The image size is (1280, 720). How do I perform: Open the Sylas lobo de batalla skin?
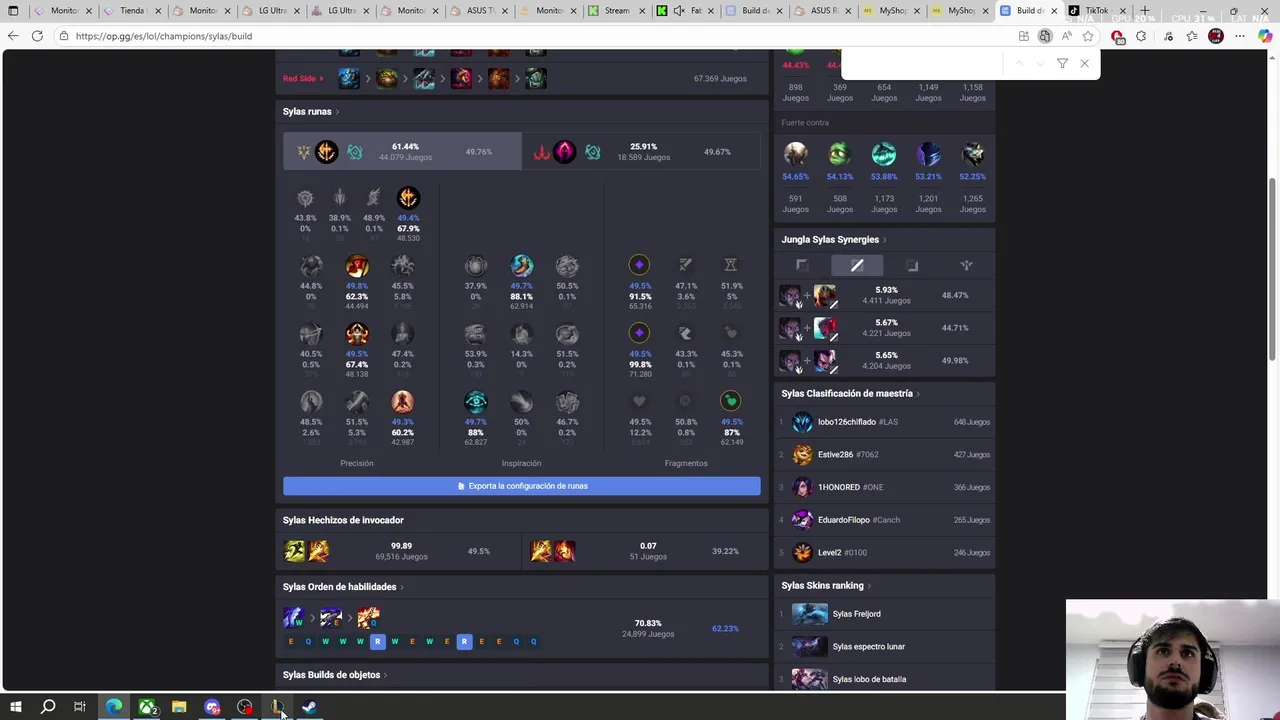(885, 679)
